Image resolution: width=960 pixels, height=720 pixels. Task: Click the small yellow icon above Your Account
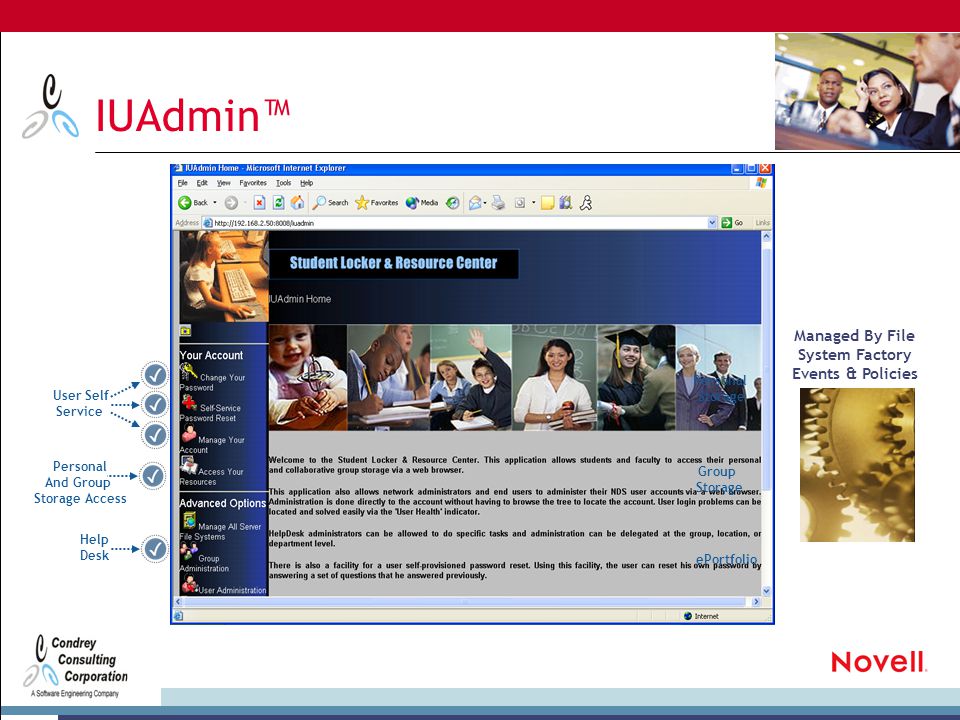pyautogui.click(x=186, y=331)
